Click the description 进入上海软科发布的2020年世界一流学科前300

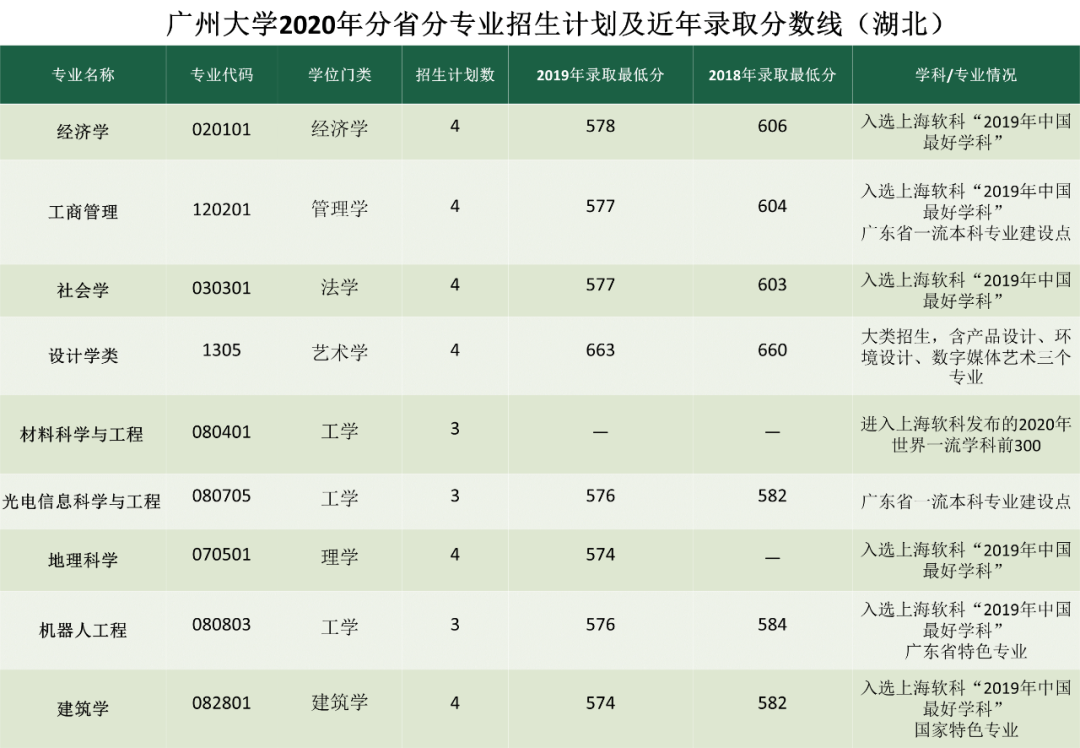966,435
